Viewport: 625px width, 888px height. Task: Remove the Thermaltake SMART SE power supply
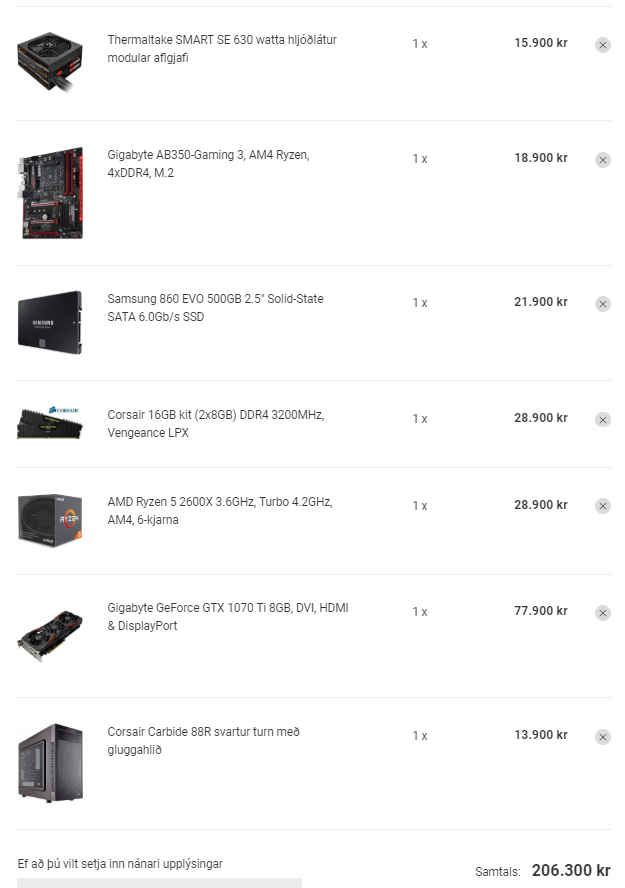click(603, 45)
